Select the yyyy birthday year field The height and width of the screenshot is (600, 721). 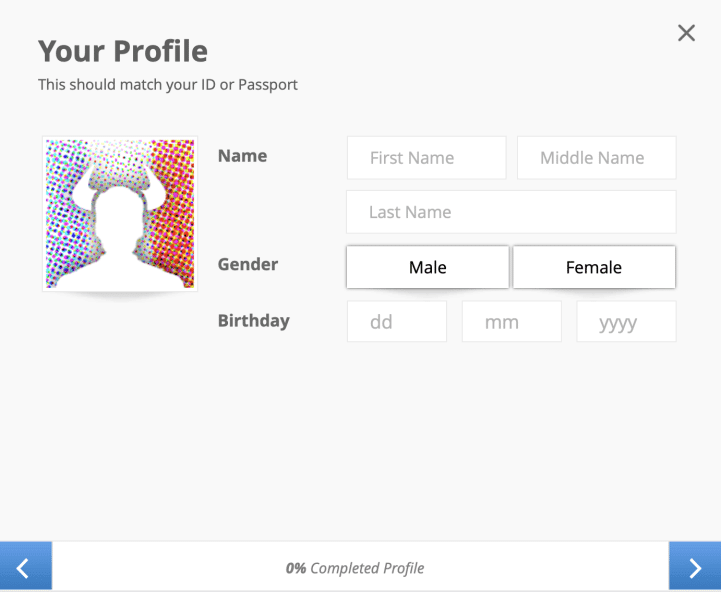coord(626,322)
